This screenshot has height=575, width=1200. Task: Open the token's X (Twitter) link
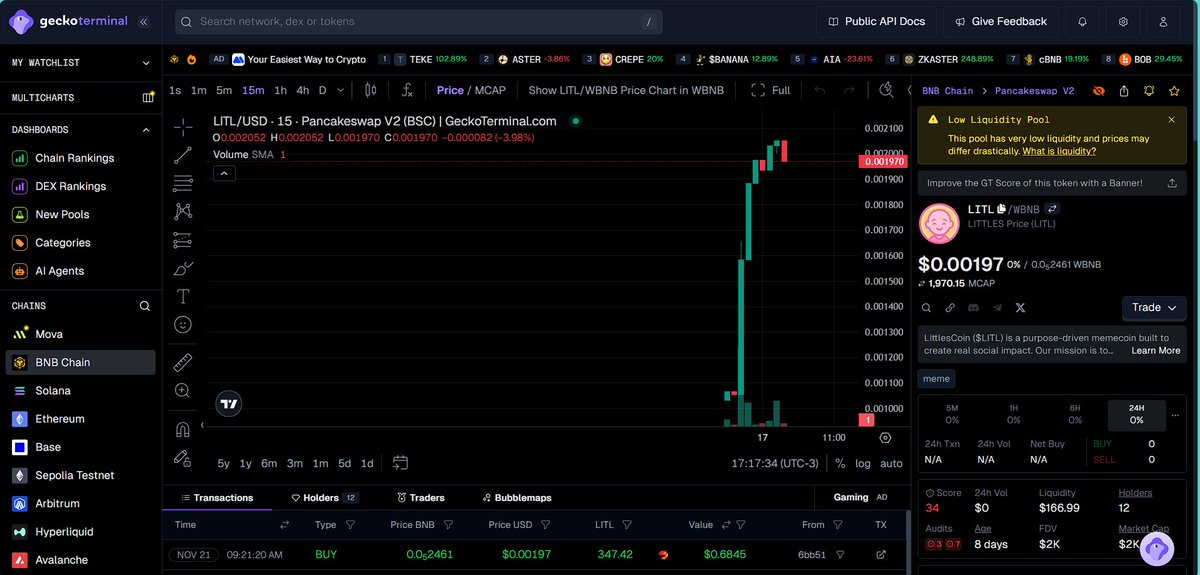click(x=1020, y=308)
